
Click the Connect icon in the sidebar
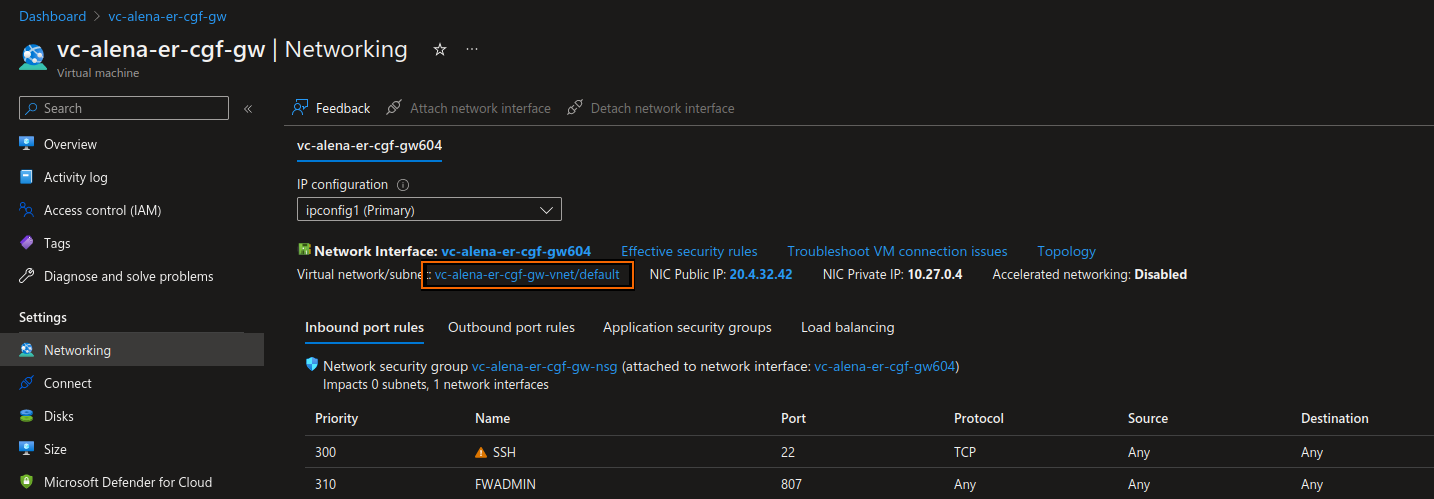27,383
